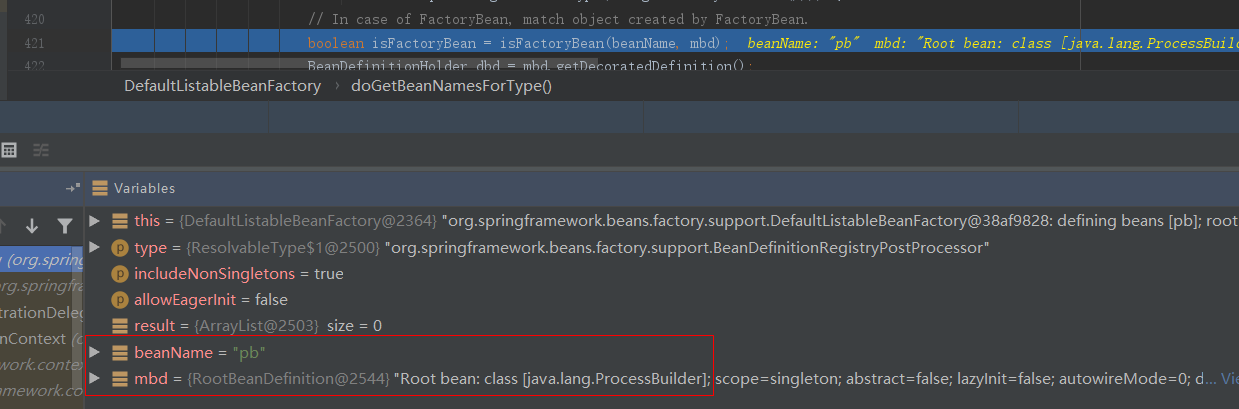Image resolution: width=1239 pixels, height=409 pixels.
Task: Click the Variables panel header icon
Action: point(99,188)
